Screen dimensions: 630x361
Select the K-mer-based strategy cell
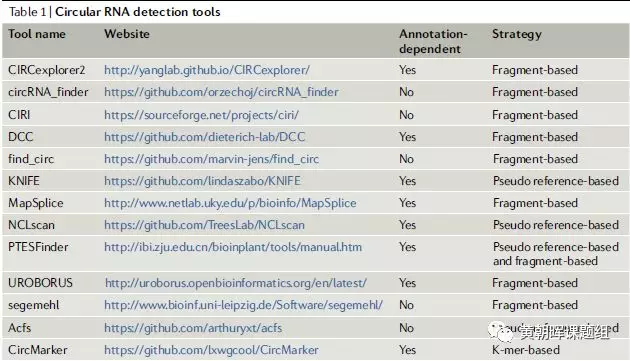[x=526, y=350]
